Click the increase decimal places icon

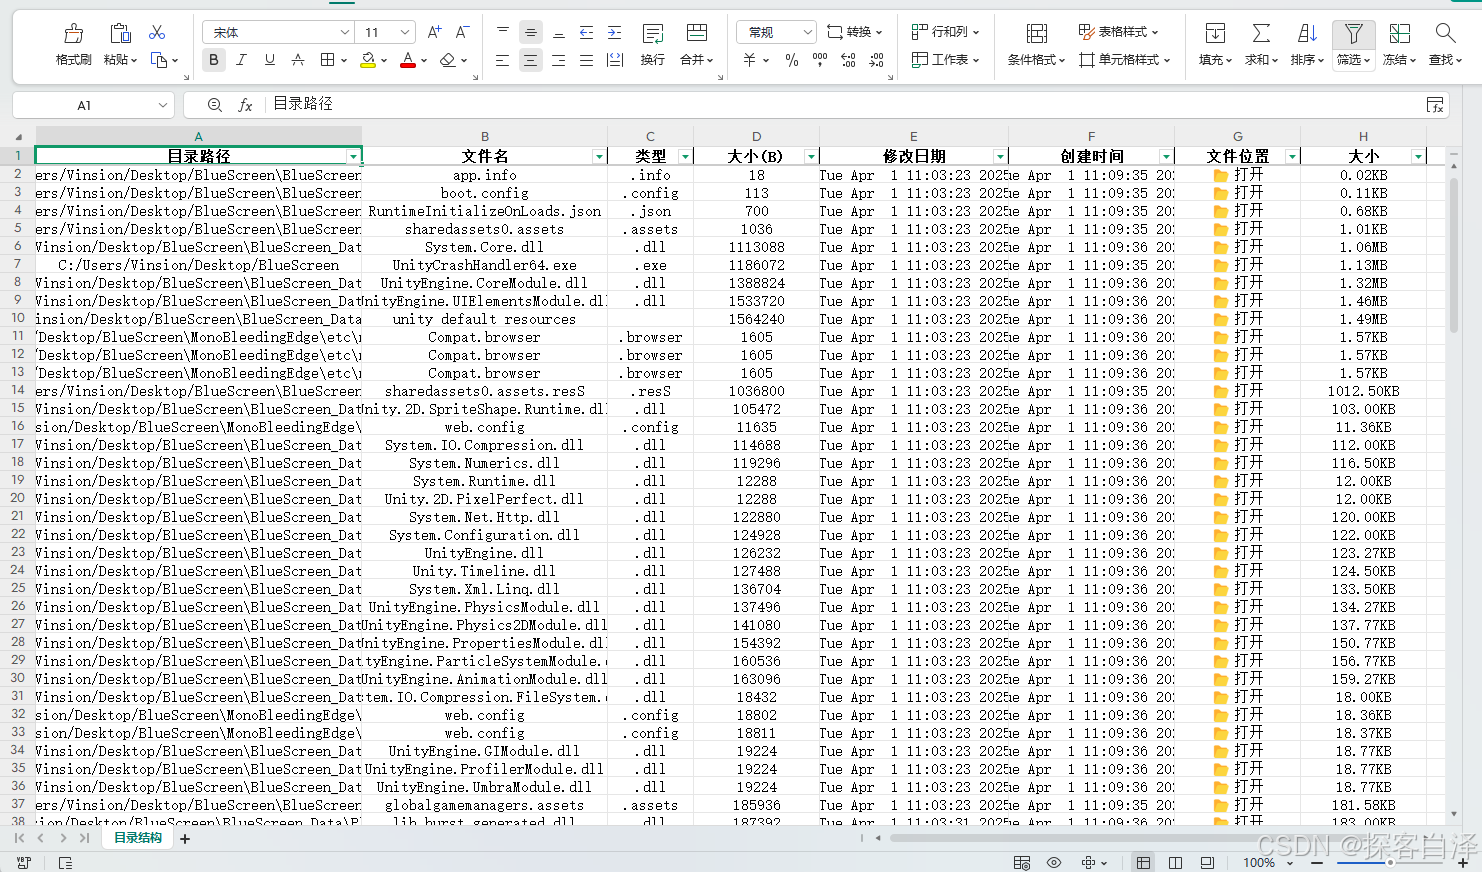point(848,60)
